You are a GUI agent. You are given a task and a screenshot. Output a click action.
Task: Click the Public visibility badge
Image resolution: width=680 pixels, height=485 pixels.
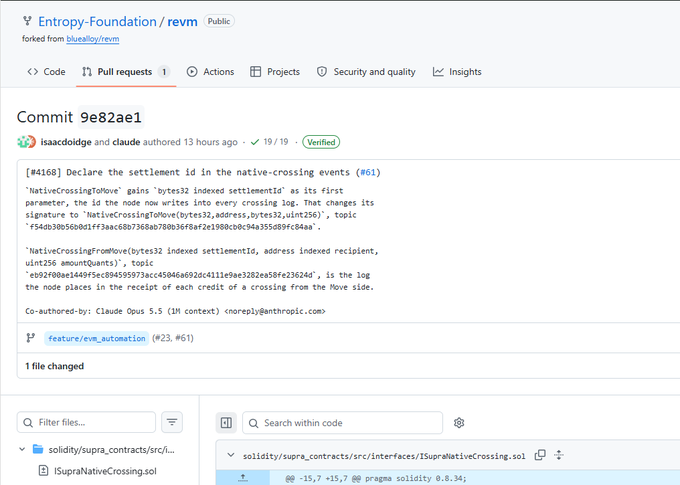219,21
